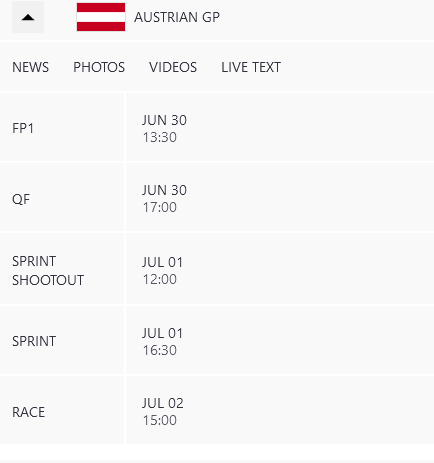Viewport: 434px width, 463px height.
Task: Open the Austrian GP title link
Action: pyautogui.click(x=177, y=17)
